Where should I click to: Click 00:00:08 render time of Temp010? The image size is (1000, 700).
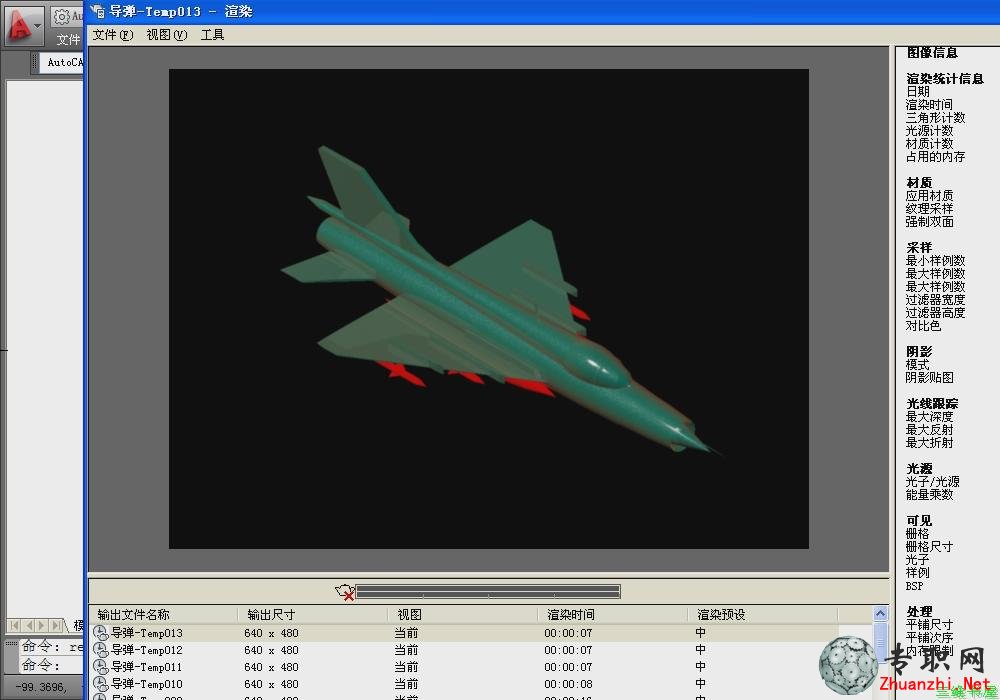point(568,684)
